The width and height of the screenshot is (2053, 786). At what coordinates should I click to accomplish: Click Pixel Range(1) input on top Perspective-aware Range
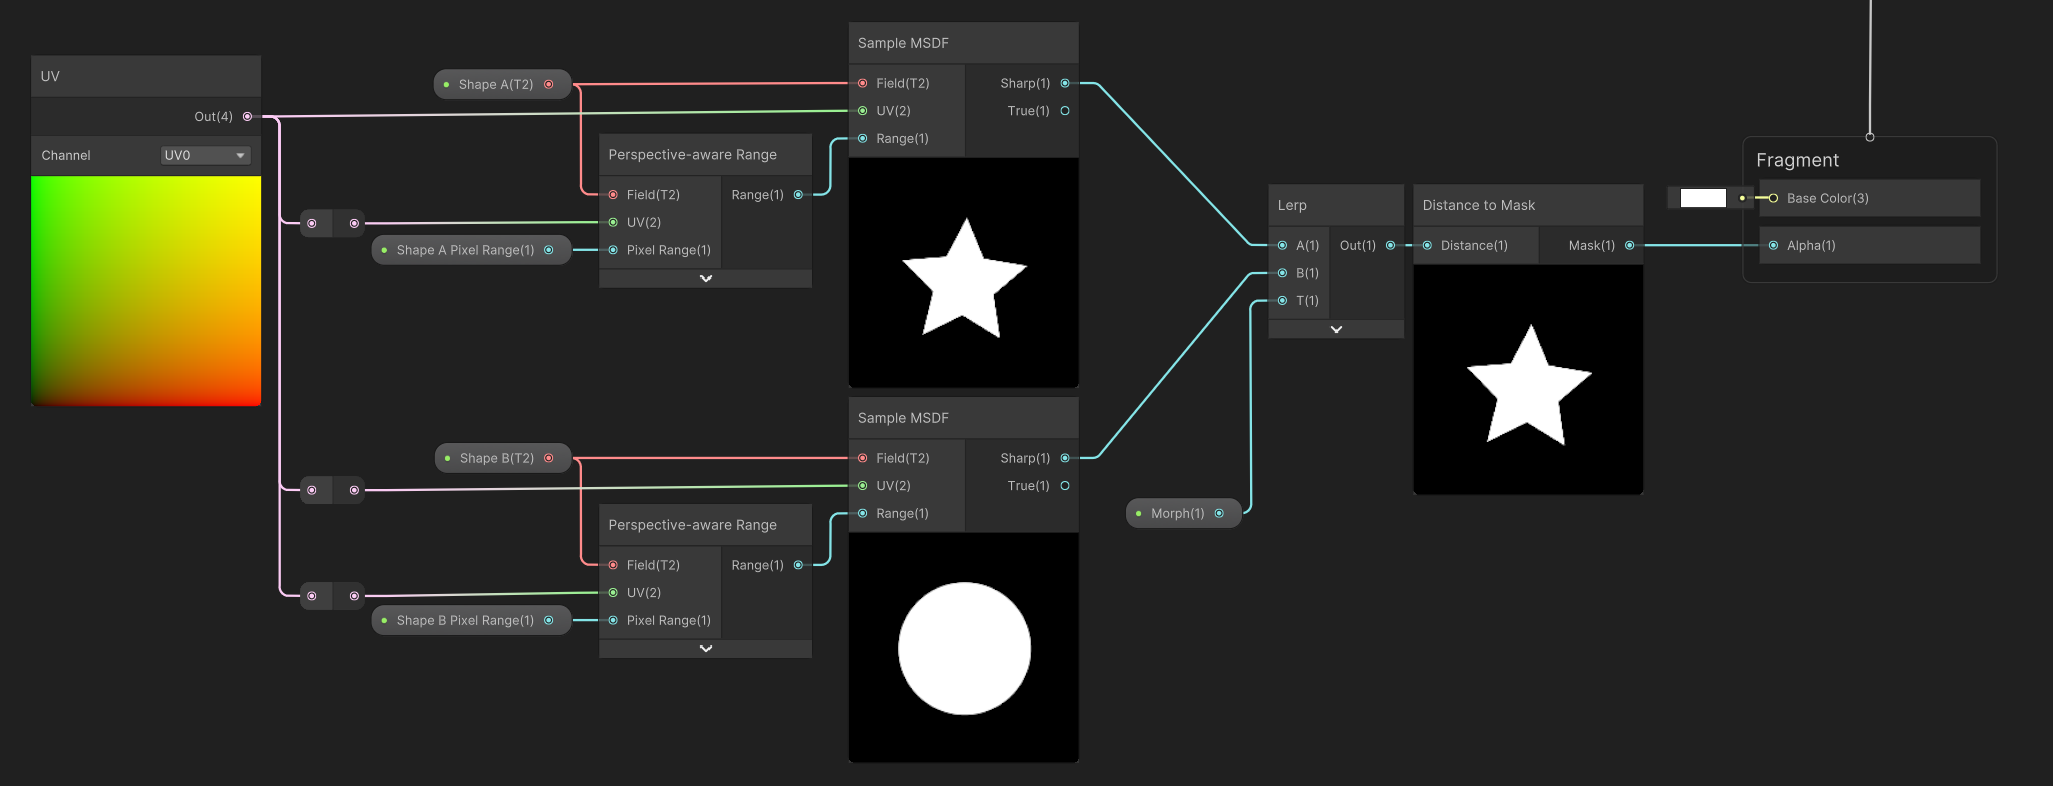[613, 250]
